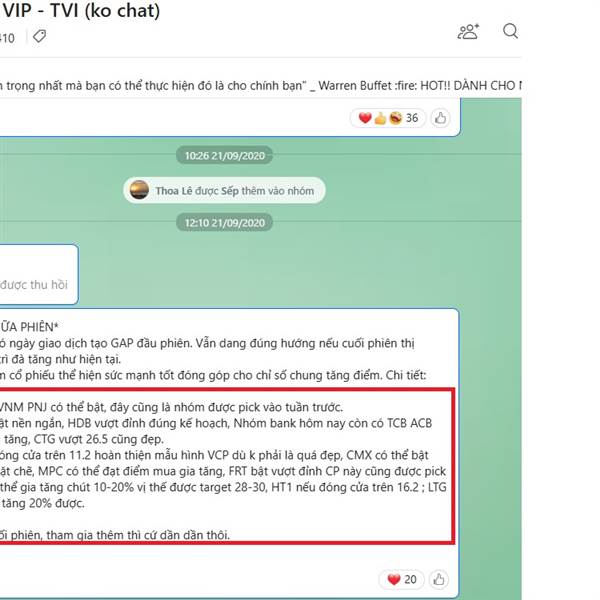
Task: Click the tag label icon beside member count
Action: click(x=39, y=36)
